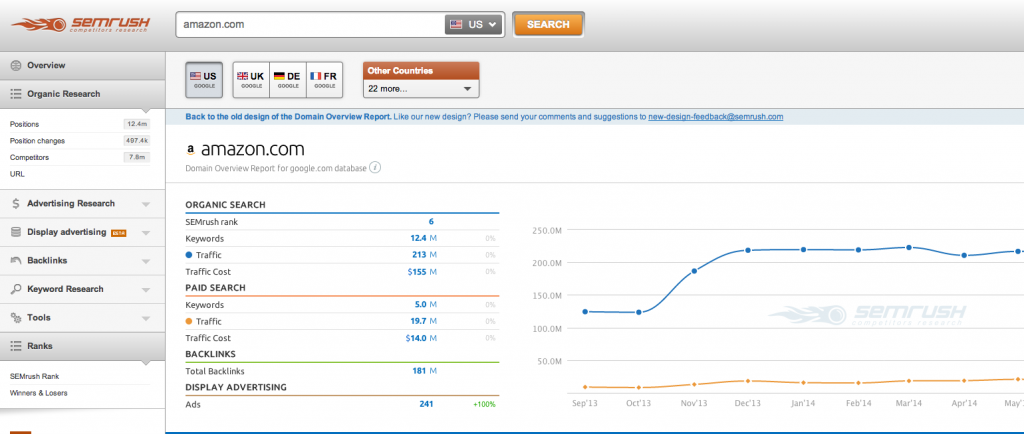Viewport: 1024px width, 434px height.
Task: Click the paid Traffic value 19.7 M
Action: click(x=423, y=322)
